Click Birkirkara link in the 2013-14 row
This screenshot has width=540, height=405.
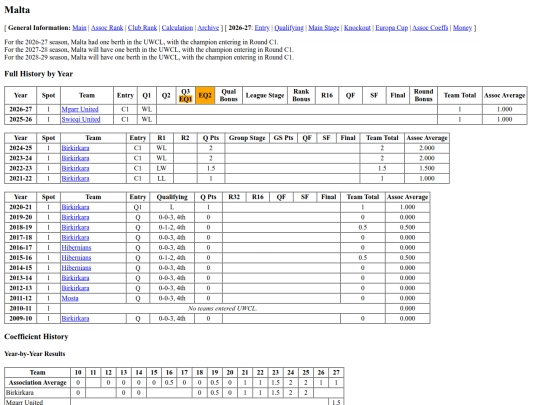tap(75, 278)
